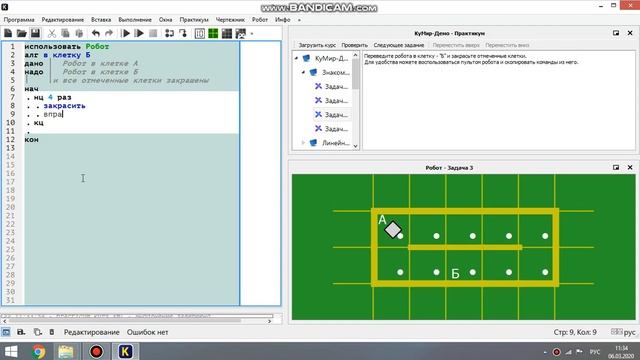Click the Ошибок нет status text
This screenshot has width=640, height=360.
pyautogui.click(x=147, y=332)
